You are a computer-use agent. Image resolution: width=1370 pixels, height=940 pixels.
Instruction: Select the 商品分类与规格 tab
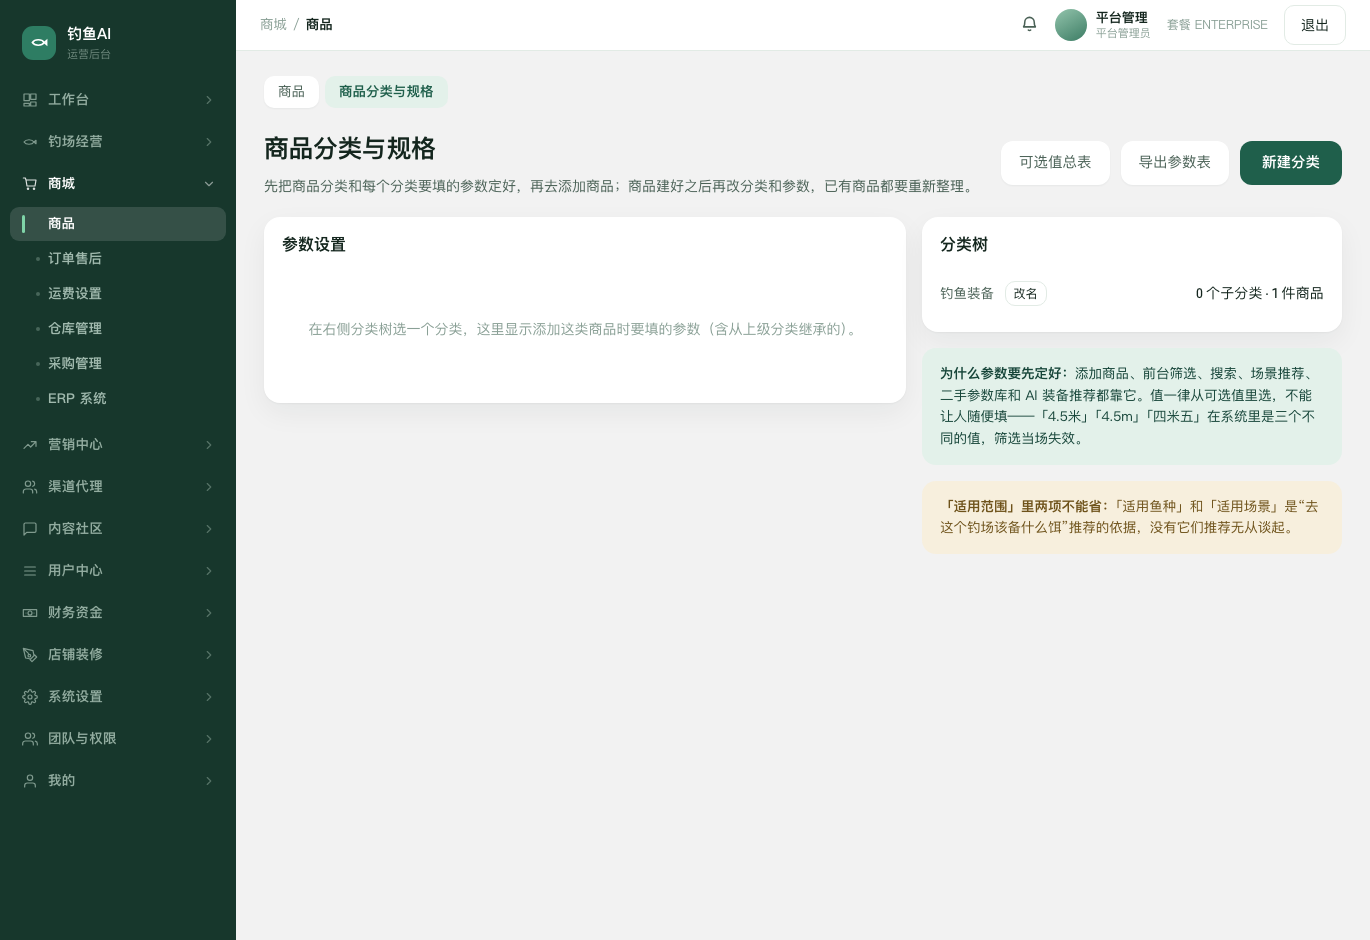click(386, 92)
